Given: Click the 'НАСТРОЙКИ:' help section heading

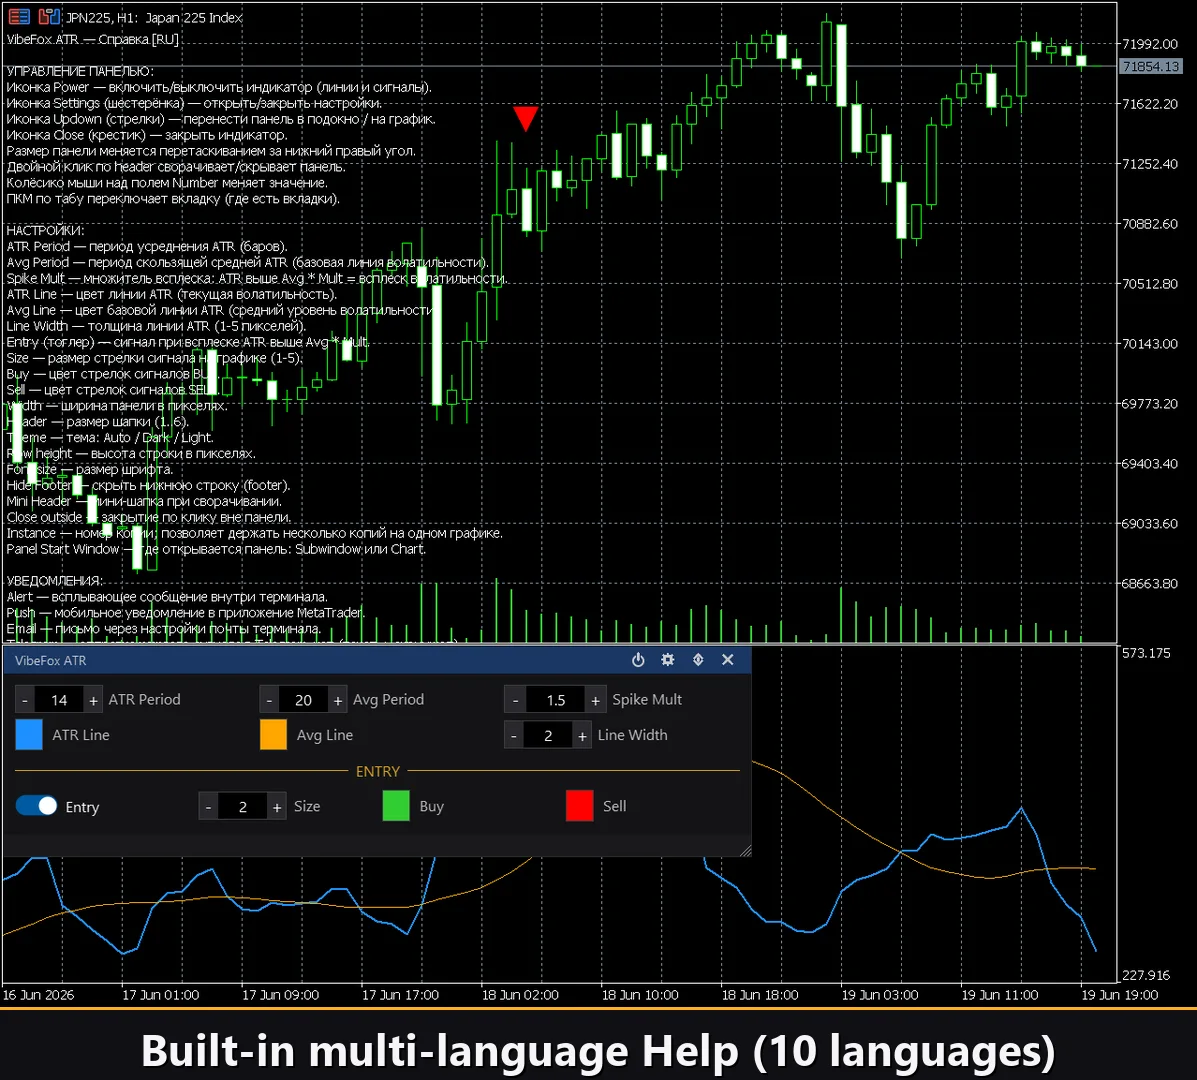Looking at the screenshot, I should click(x=45, y=231).
